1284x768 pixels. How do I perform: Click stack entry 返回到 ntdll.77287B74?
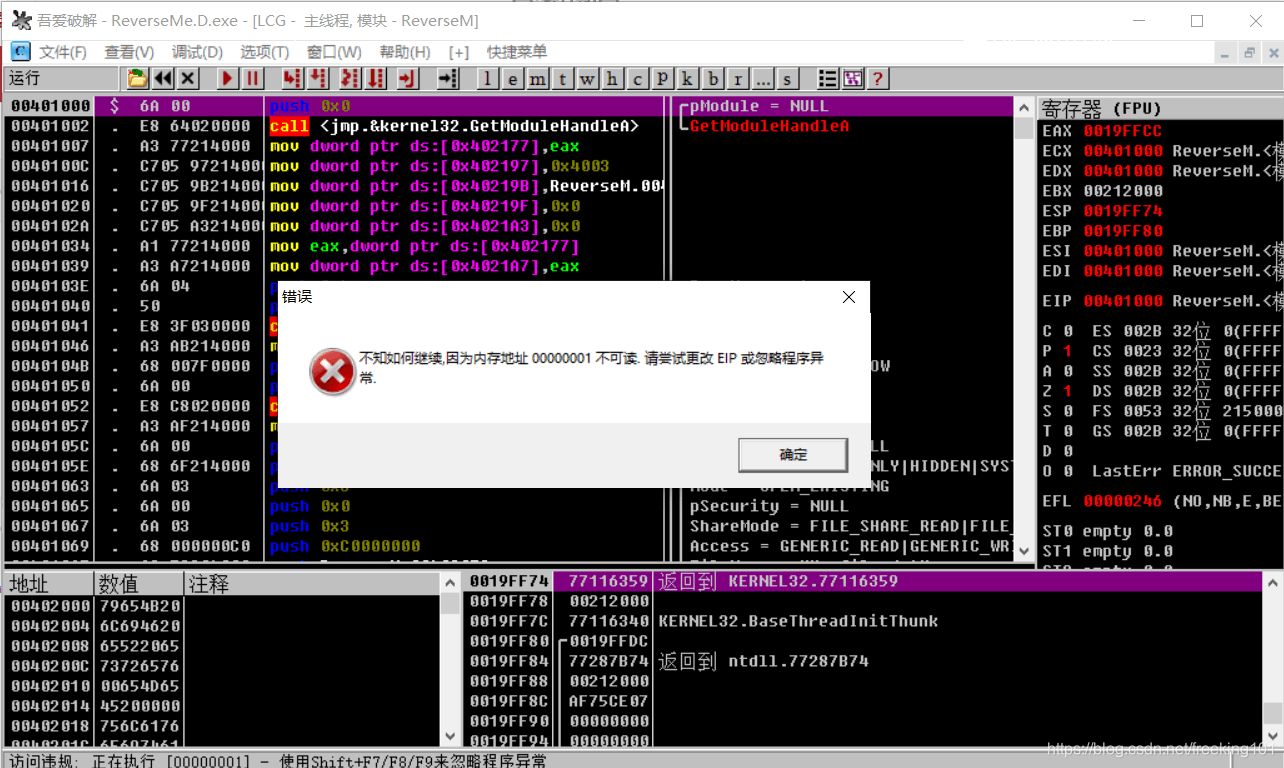(x=764, y=661)
